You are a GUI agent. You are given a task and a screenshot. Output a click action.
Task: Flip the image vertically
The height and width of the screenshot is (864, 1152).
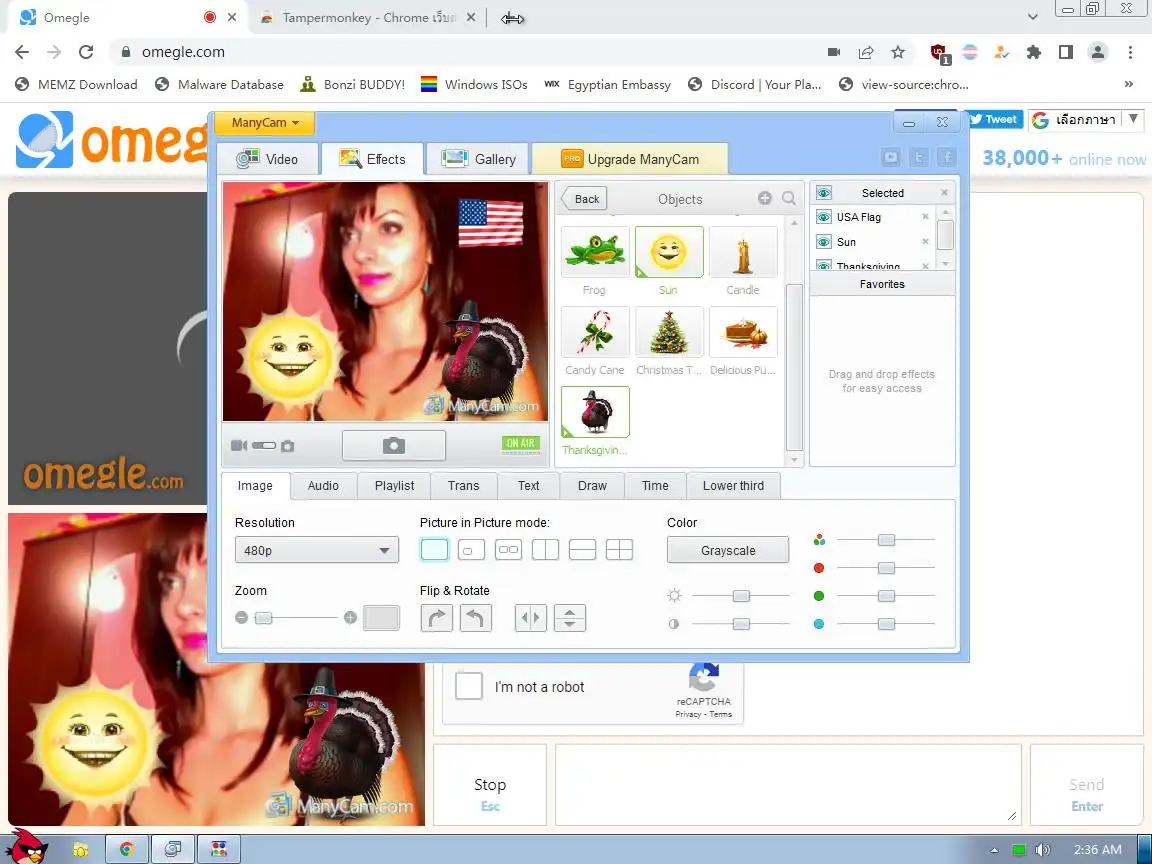[x=569, y=618]
